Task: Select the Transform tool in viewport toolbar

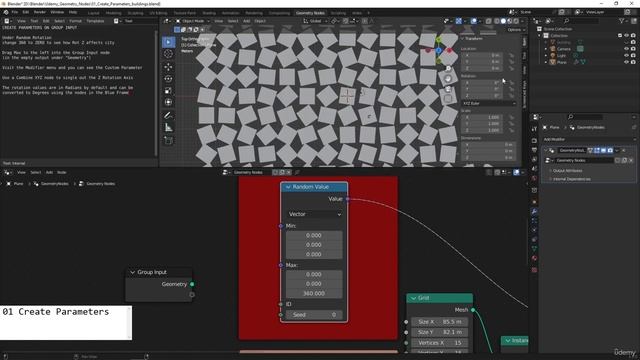Action: 168,102
